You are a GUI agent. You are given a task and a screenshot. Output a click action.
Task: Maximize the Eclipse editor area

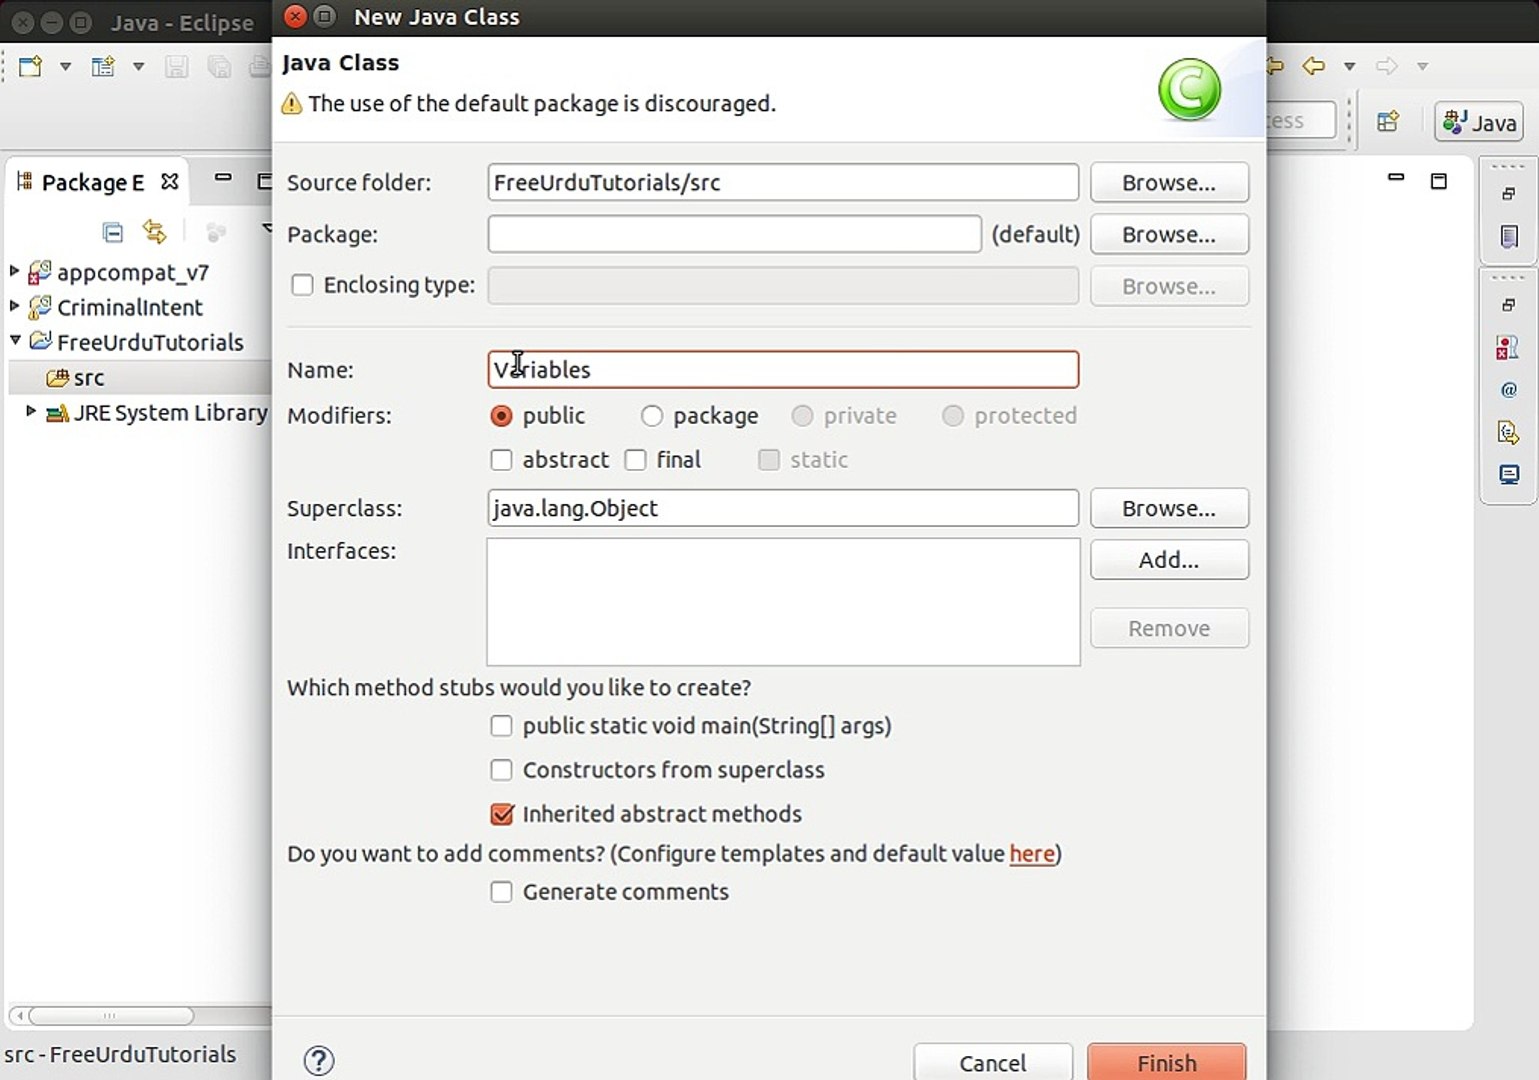1439,181
